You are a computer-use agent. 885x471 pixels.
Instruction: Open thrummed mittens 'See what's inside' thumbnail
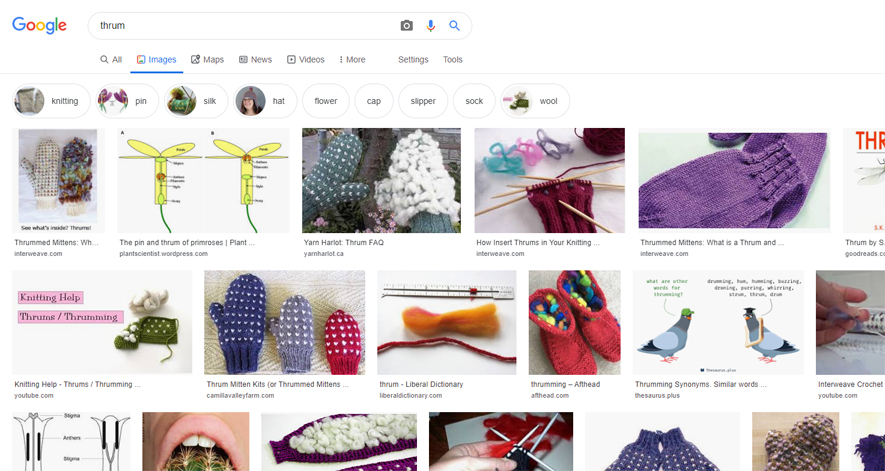(x=58, y=181)
